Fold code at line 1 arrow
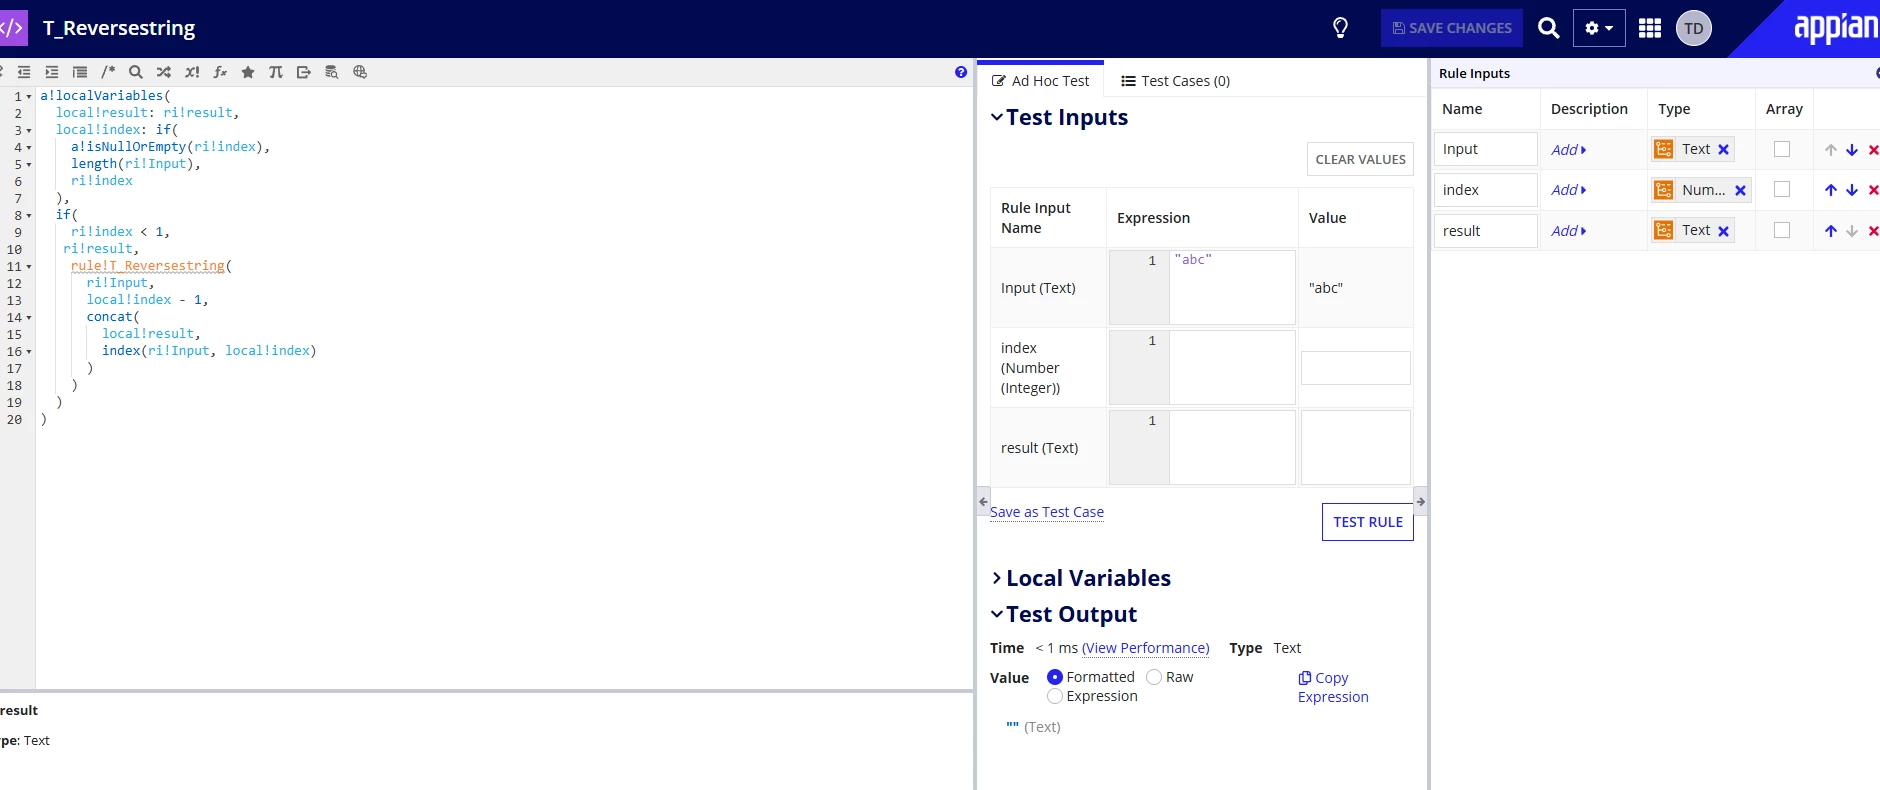This screenshot has width=1880, height=790. click(29, 97)
